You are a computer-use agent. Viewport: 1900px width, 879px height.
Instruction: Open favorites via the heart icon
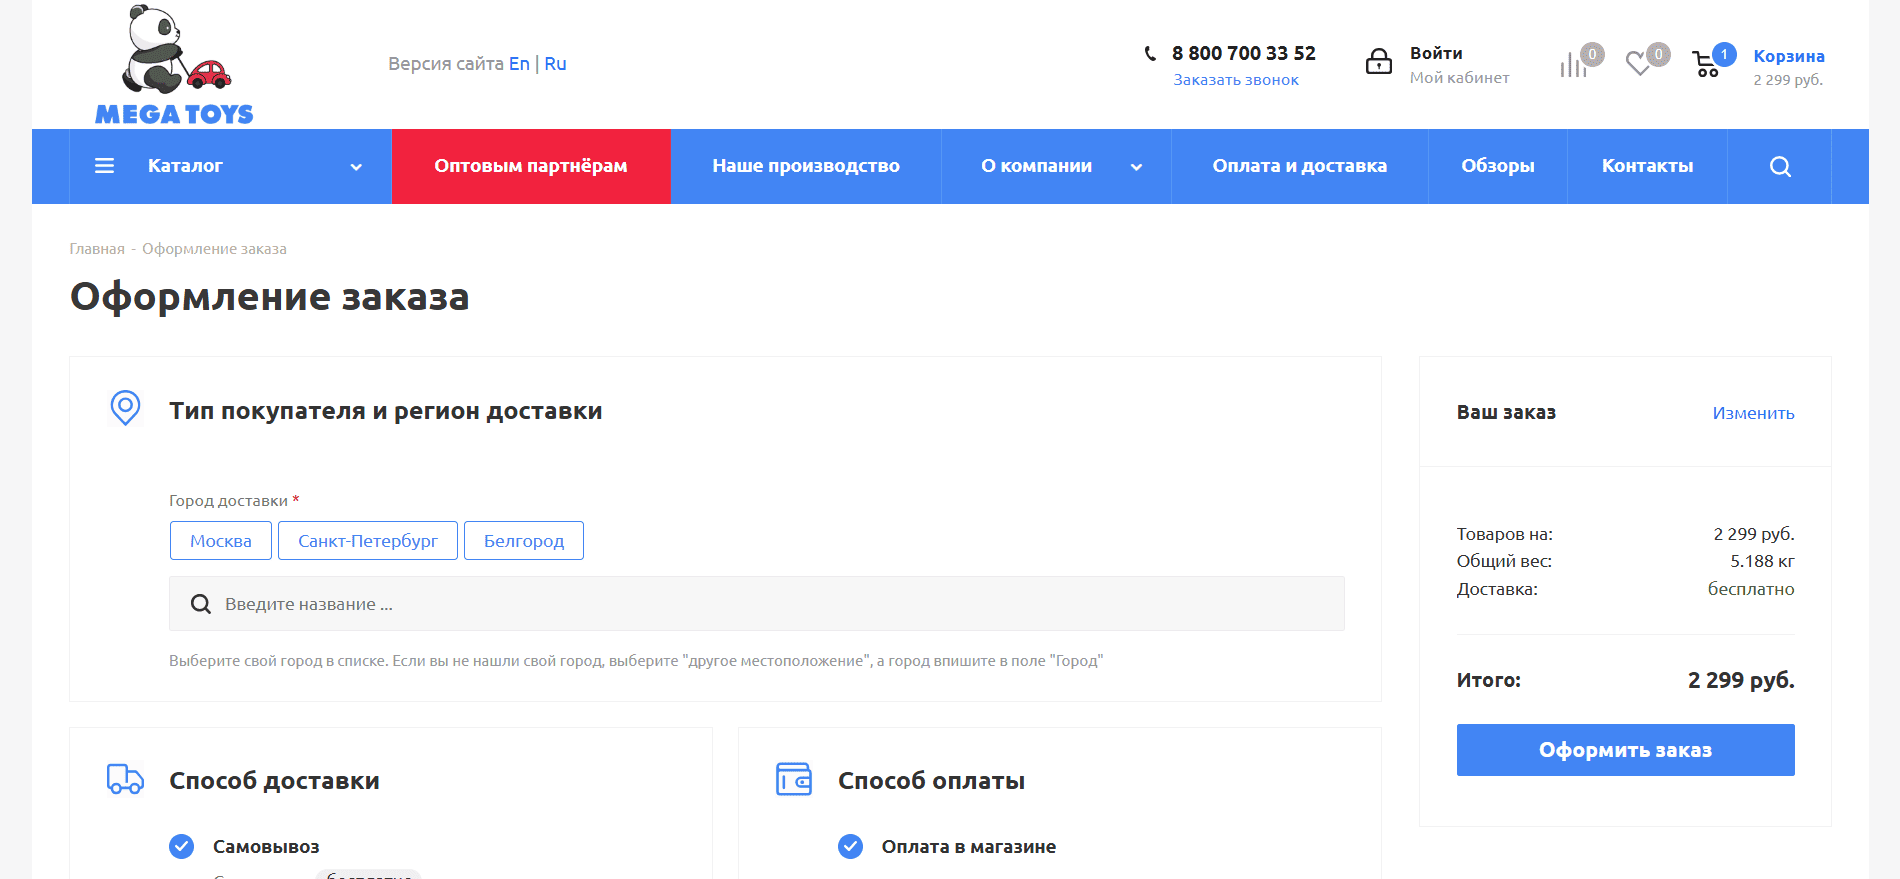click(1638, 64)
